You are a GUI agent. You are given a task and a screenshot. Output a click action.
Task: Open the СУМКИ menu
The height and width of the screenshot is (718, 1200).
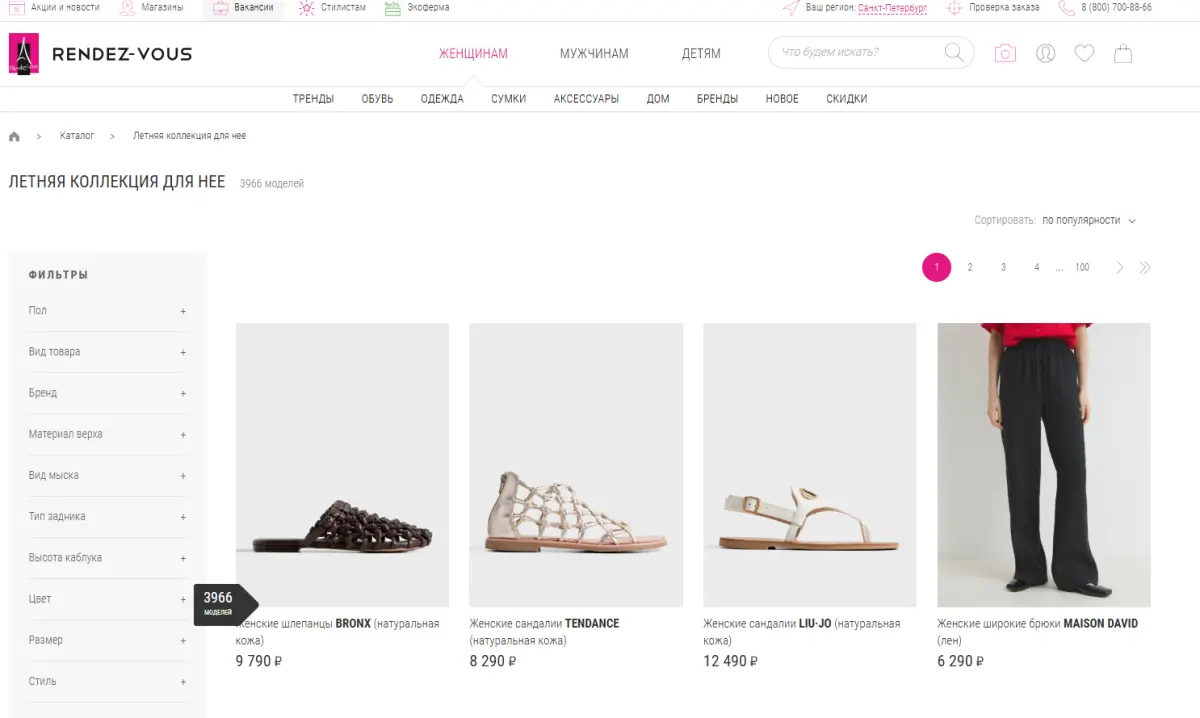(x=508, y=99)
